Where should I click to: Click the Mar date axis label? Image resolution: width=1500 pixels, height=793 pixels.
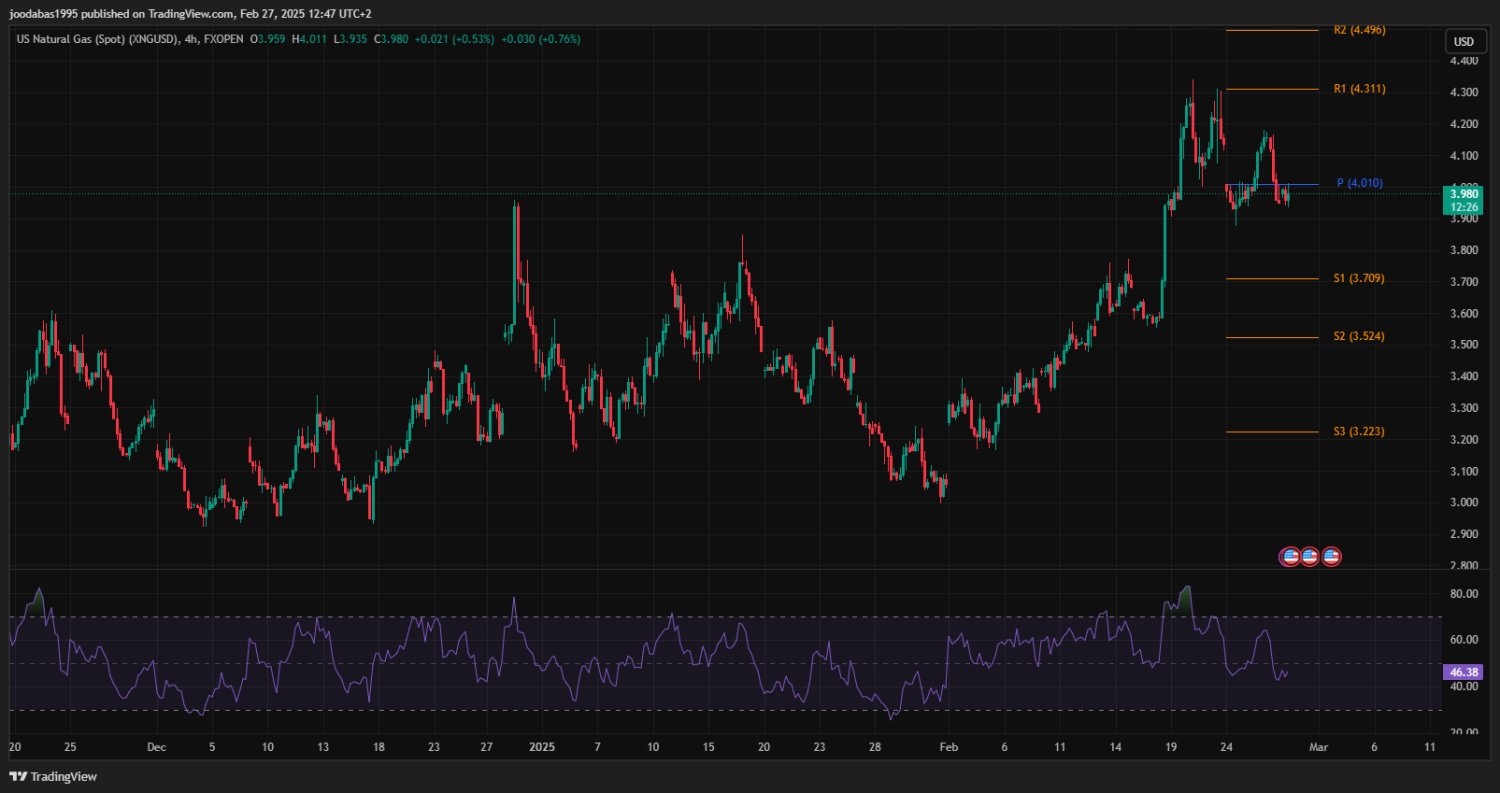(1319, 747)
